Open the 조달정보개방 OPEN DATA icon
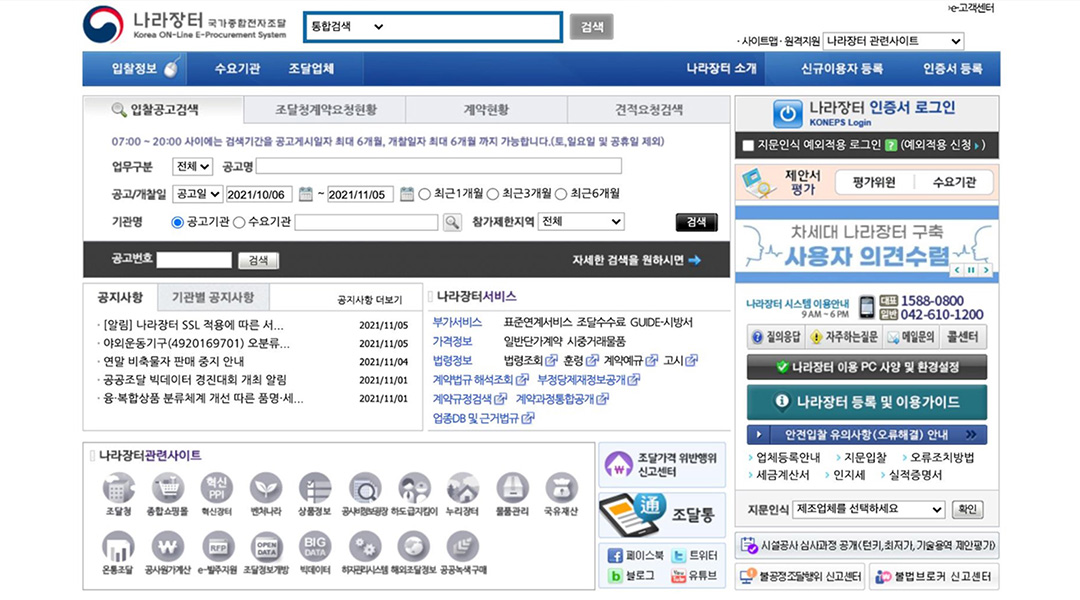The height and width of the screenshot is (600, 1080). (x=266, y=547)
